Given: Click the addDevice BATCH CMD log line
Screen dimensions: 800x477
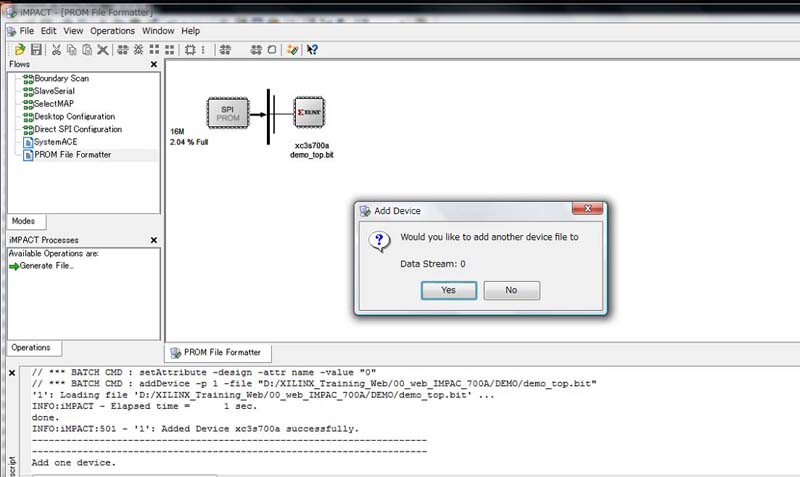Looking at the screenshot, I should click(314, 384).
